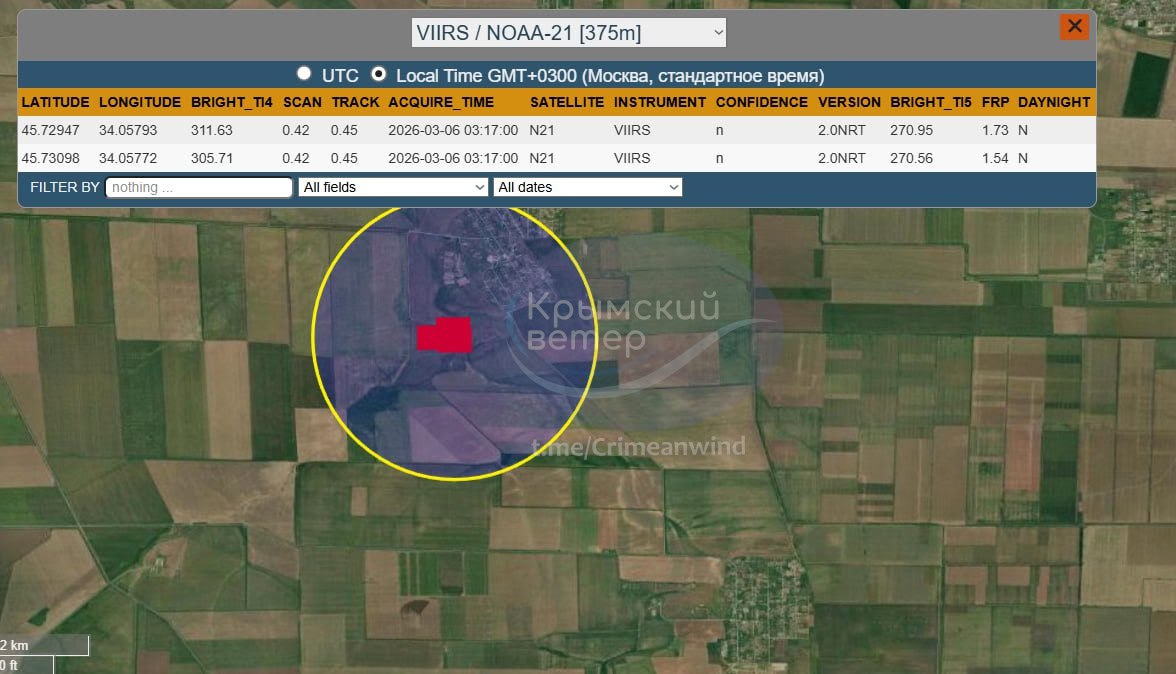Click the CONFIDENCE column header
This screenshot has width=1176, height=674.
761,102
